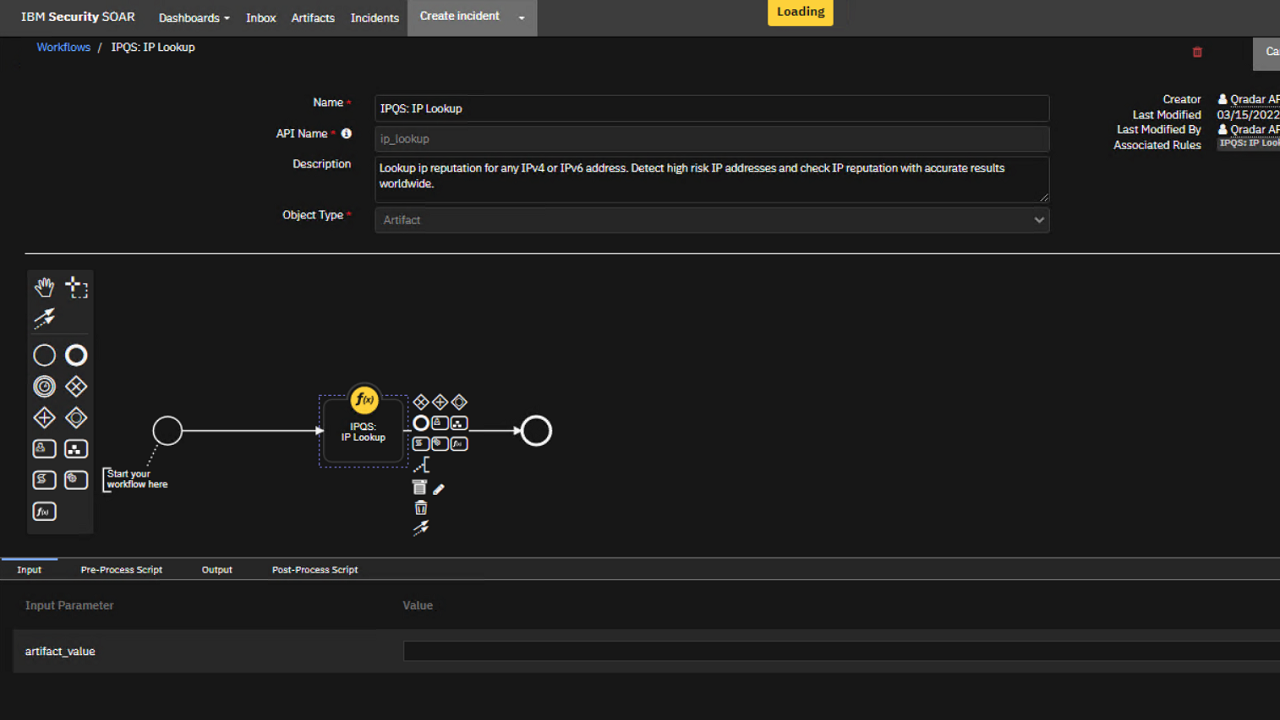Image resolution: width=1280 pixels, height=720 pixels.
Task: Switch to the Input tab
Action: tap(29, 570)
